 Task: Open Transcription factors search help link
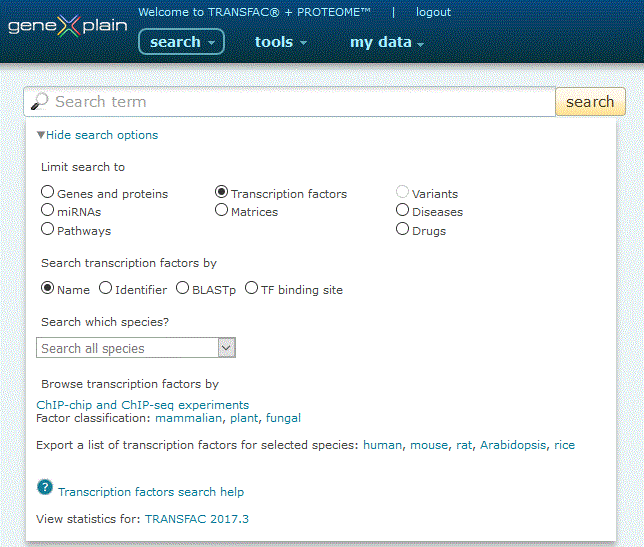pos(151,492)
